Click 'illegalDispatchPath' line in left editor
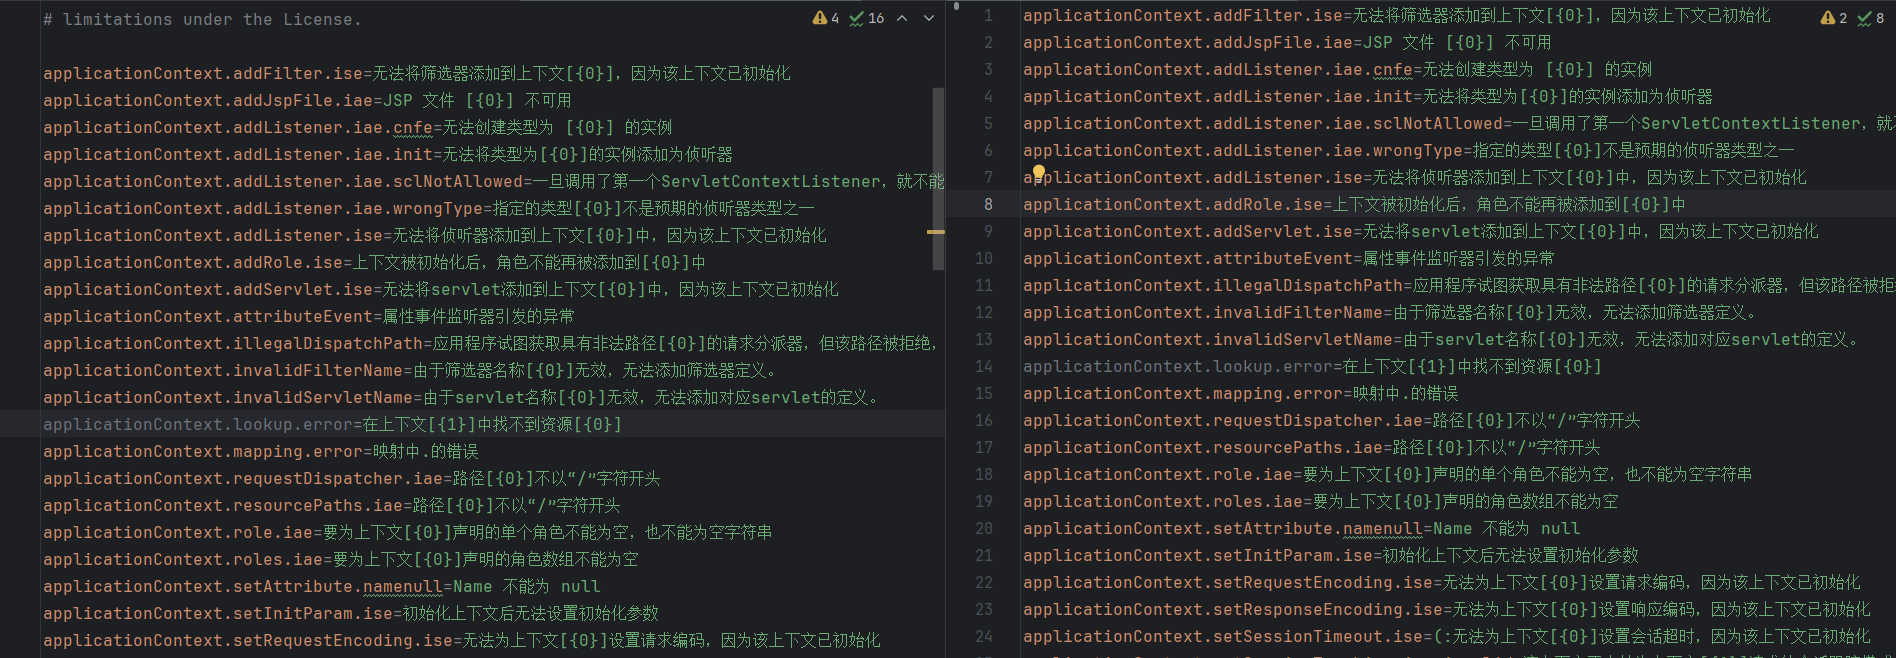Viewport: 1896px width, 658px height. pos(493,343)
